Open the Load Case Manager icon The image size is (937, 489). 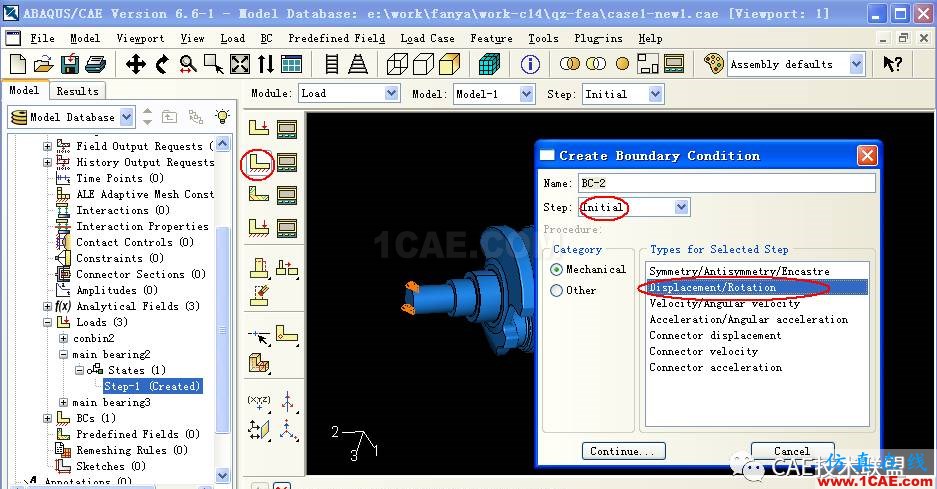(x=287, y=228)
